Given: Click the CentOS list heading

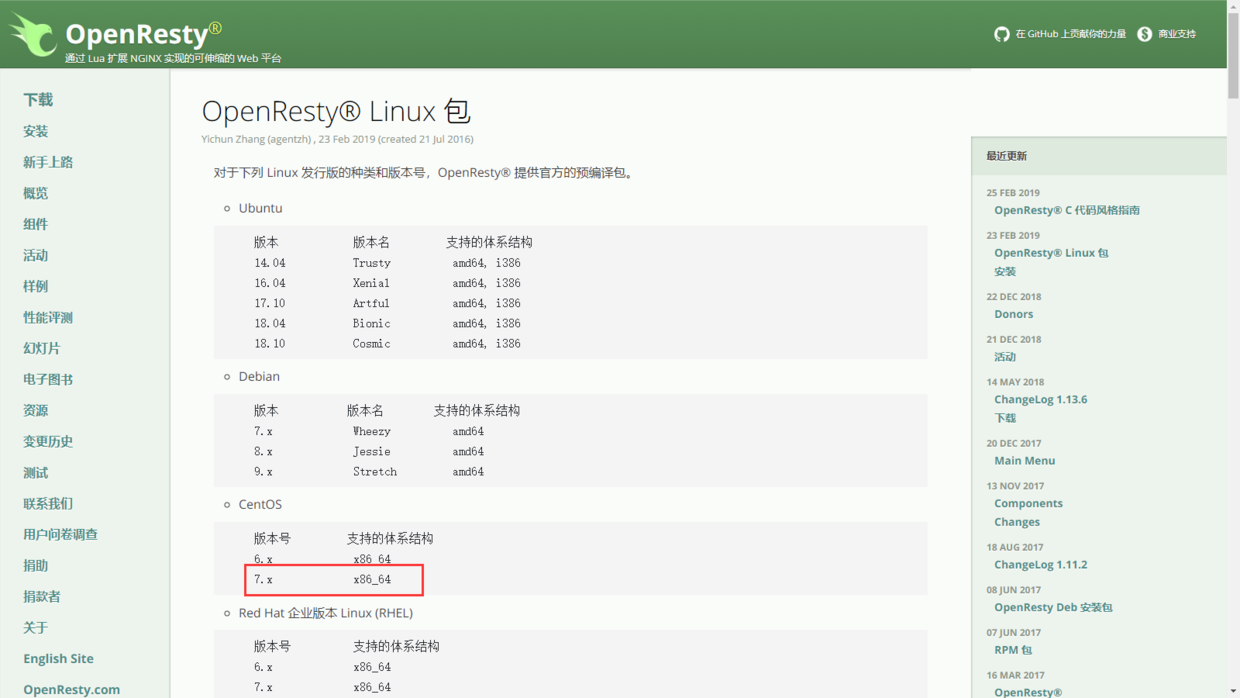Looking at the screenshot, I should pyautogui.click(x=260, y=504).
